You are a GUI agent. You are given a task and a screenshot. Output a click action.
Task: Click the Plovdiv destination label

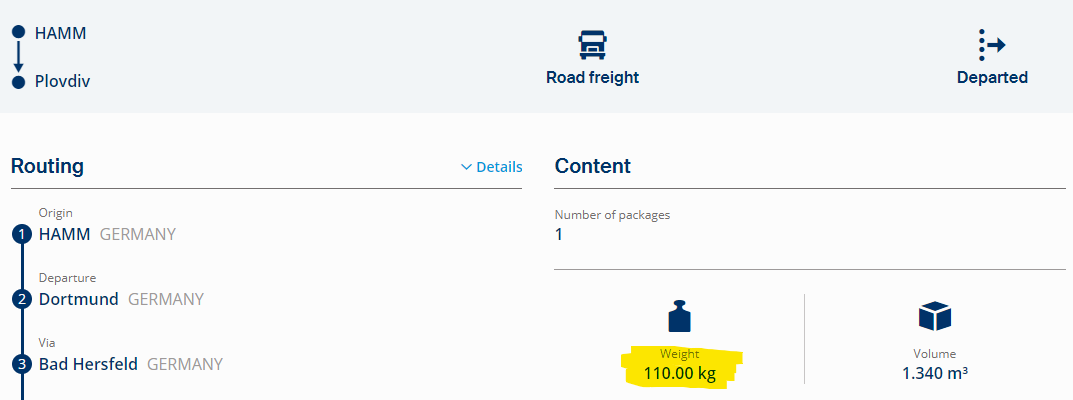pos(62,81)
